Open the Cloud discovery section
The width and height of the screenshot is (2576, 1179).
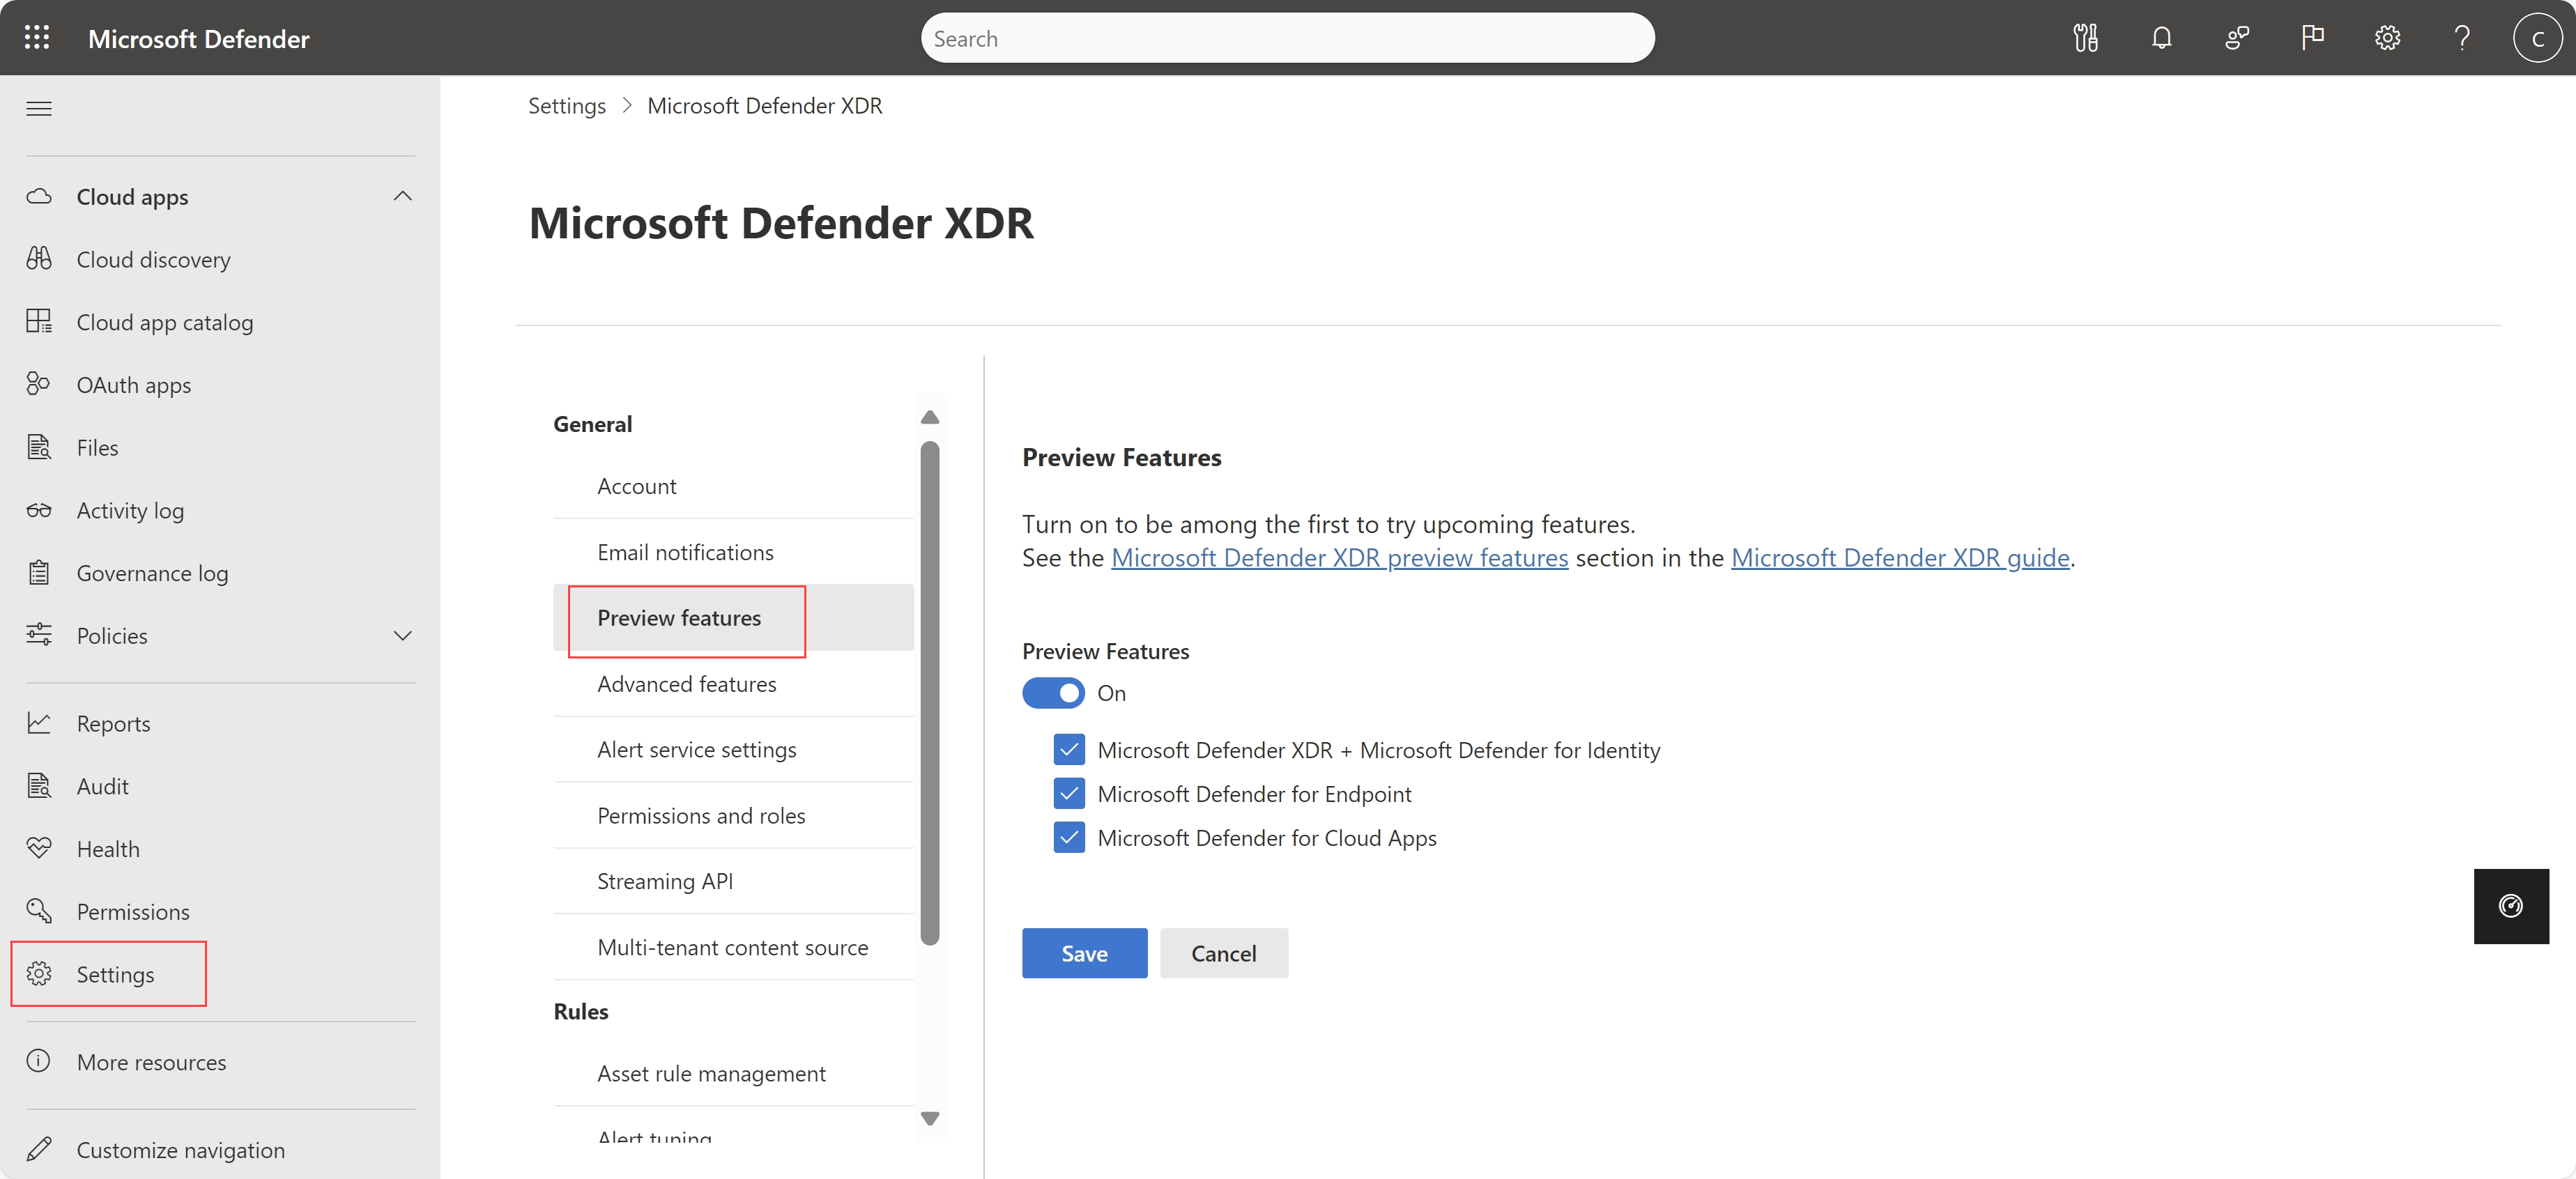(x=153, y=258)
